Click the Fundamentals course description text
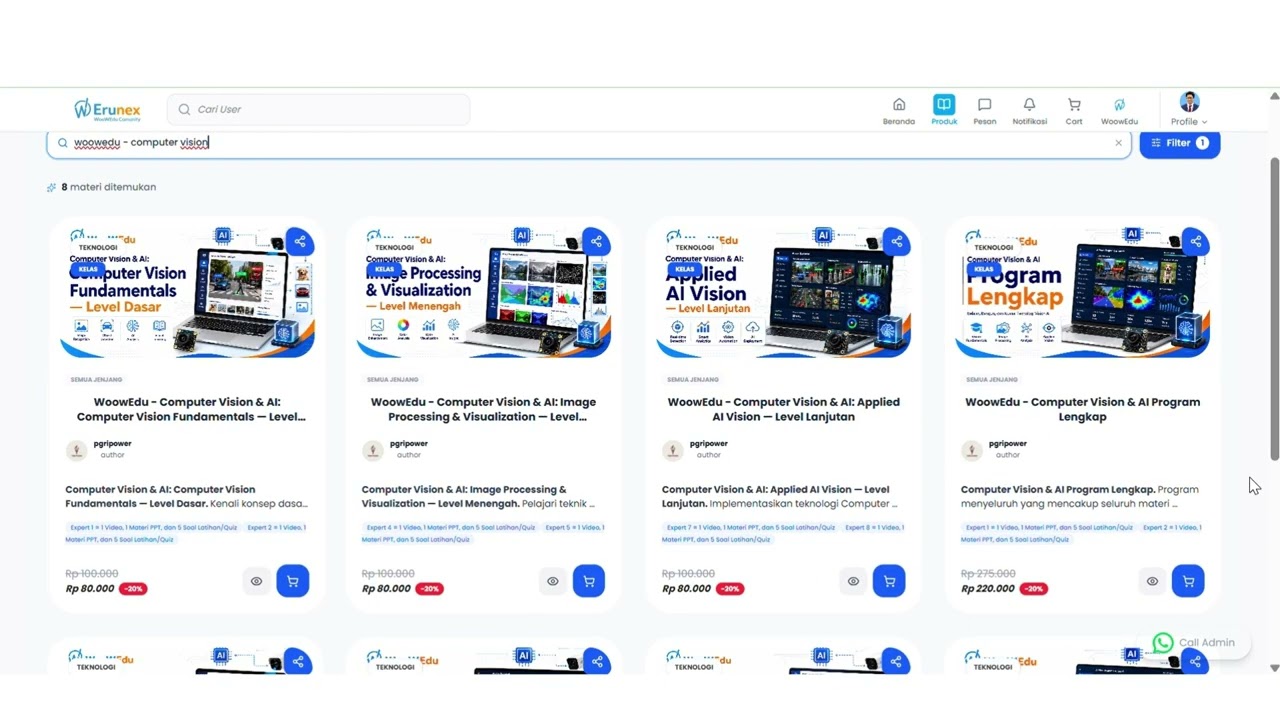Image resolution: width=1280 pixels, height=720 pixels. pyautogui.click(x=187, y=497)
